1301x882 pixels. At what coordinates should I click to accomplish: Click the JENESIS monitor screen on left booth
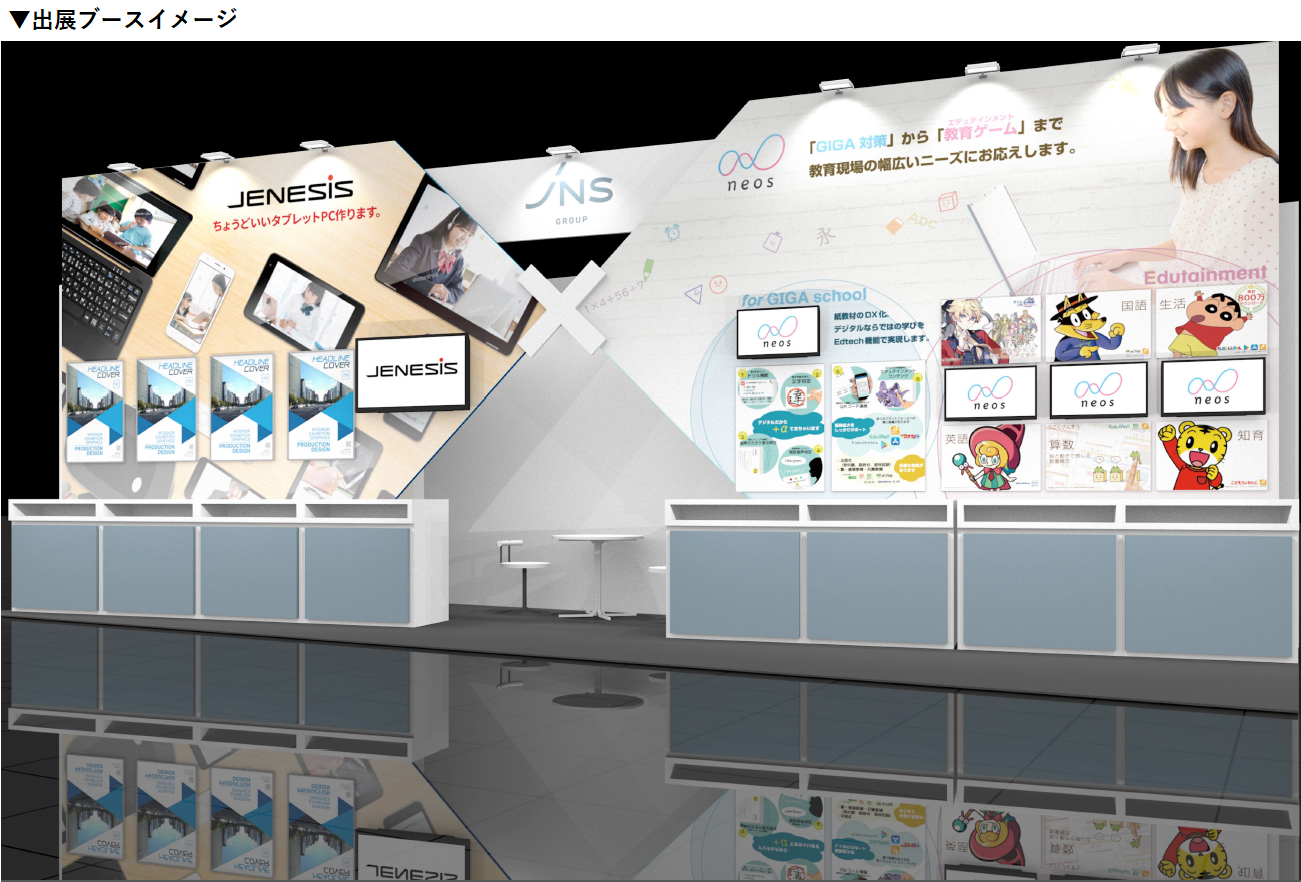pyautogui.click(x=412, y=372)
